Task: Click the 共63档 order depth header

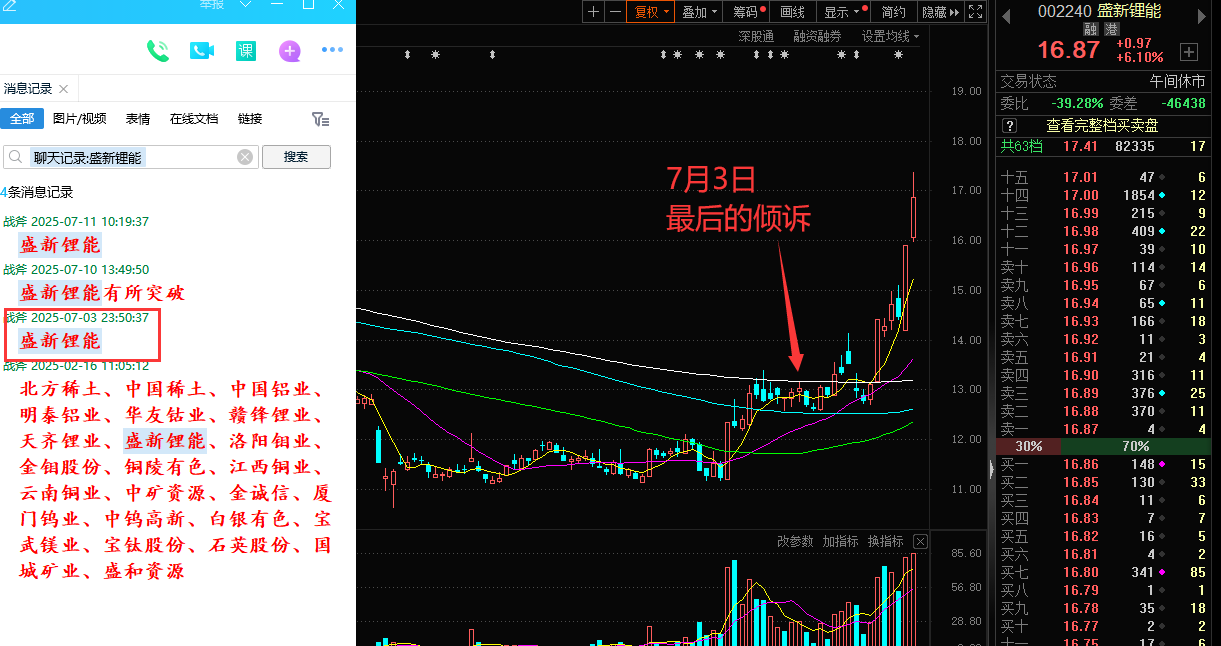Action: click(x=1022, y=146)
